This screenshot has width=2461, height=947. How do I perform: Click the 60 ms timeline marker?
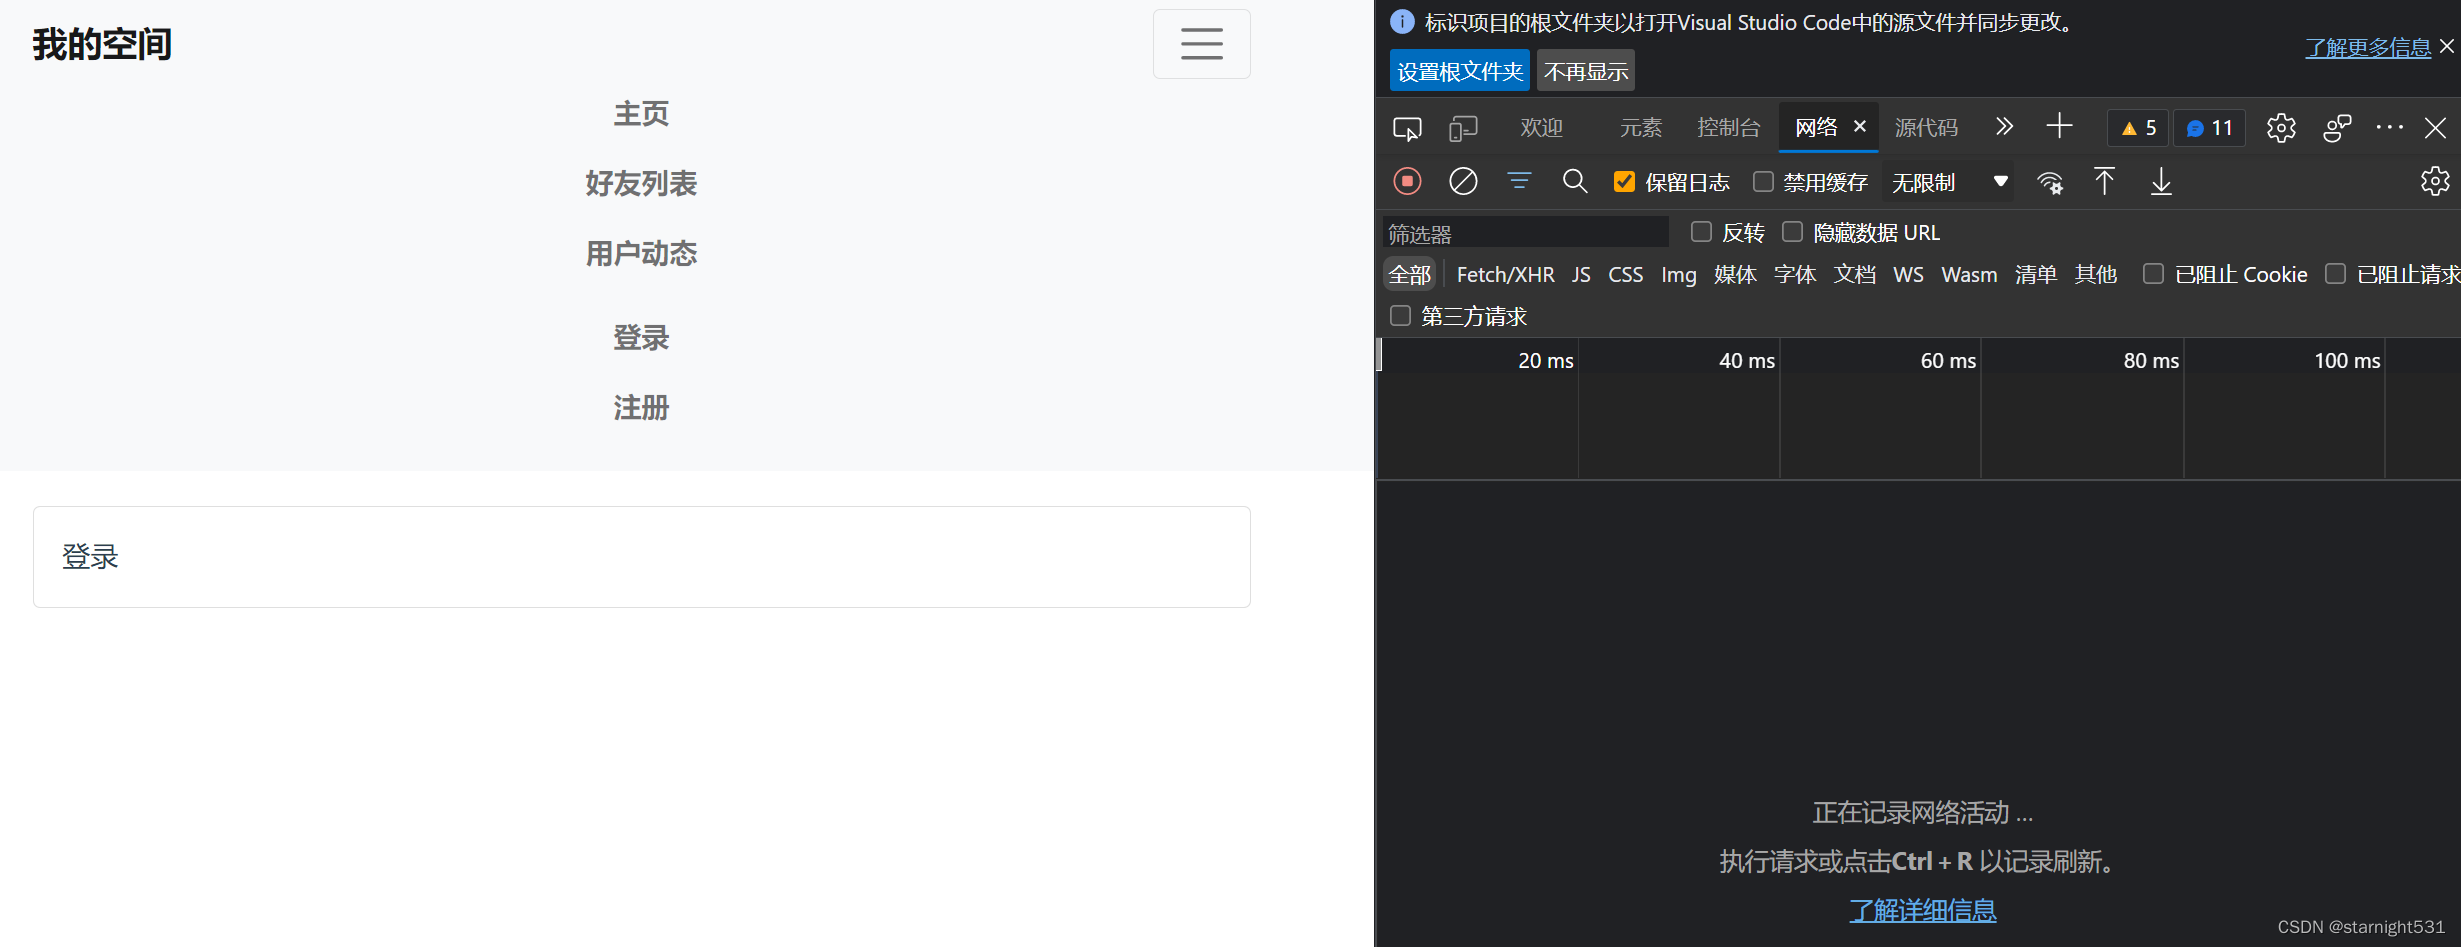[1948, 361]
